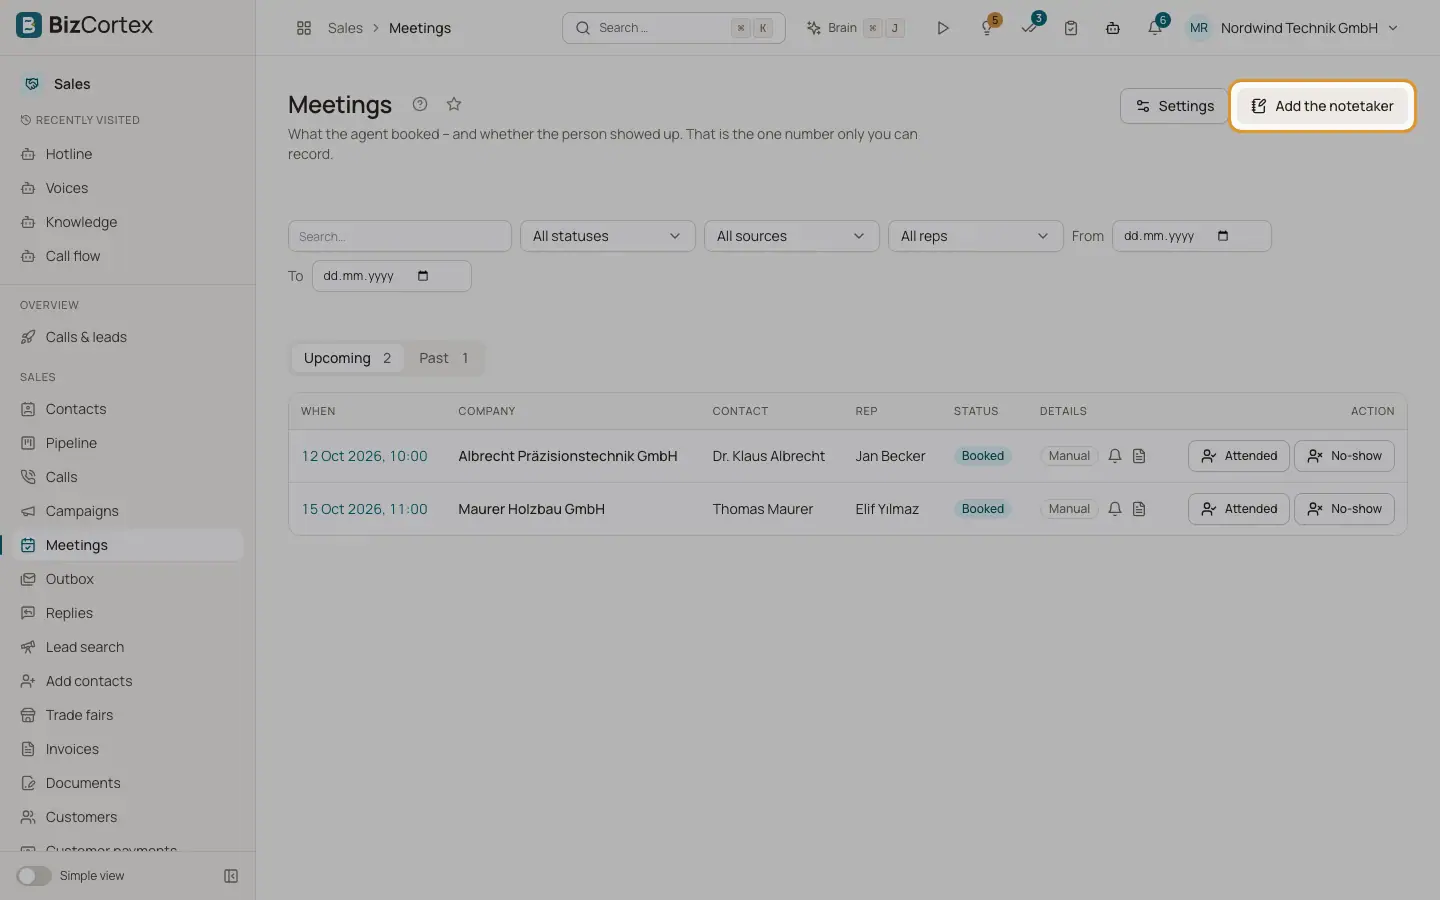This screenshot has height=900, width=1440.
Task: Open calendar picker in the From date field
Action: (x=1223, y=236)
